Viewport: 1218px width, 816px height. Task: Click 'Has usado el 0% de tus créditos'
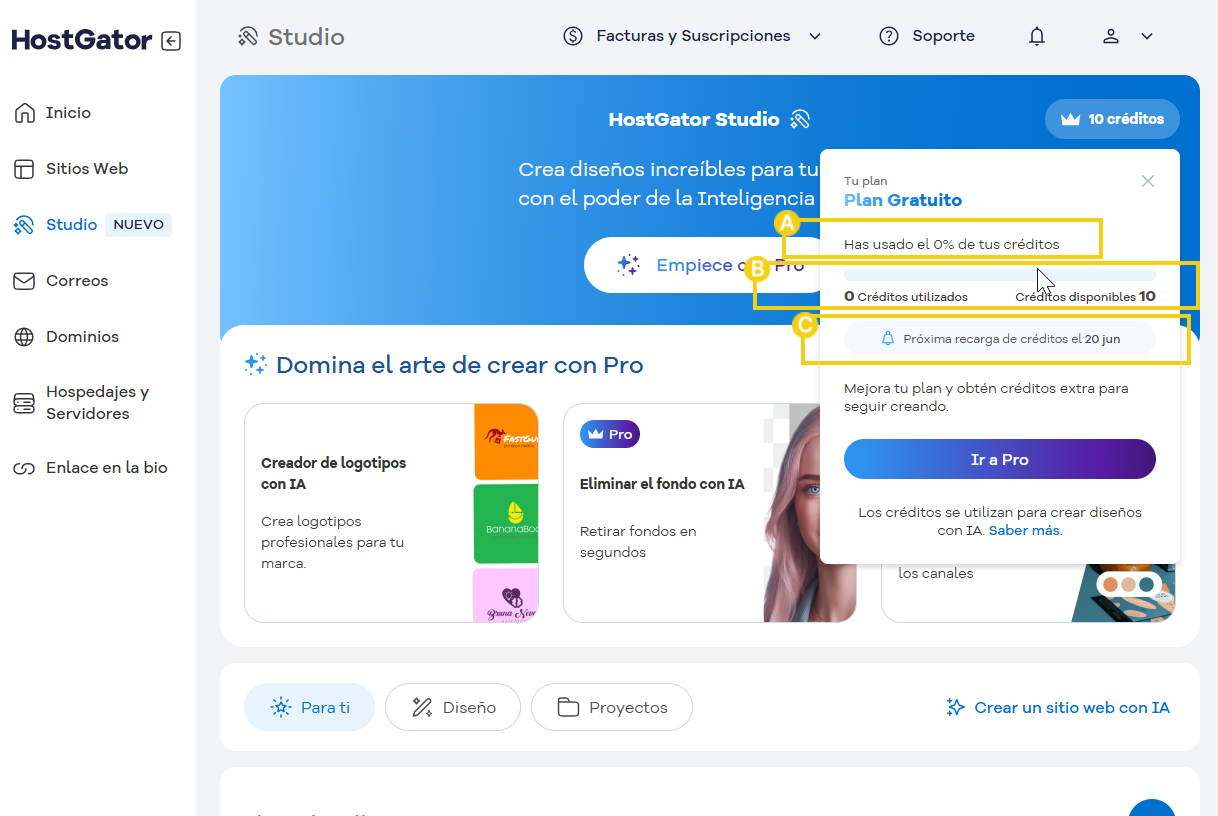[x=952, y=244]
